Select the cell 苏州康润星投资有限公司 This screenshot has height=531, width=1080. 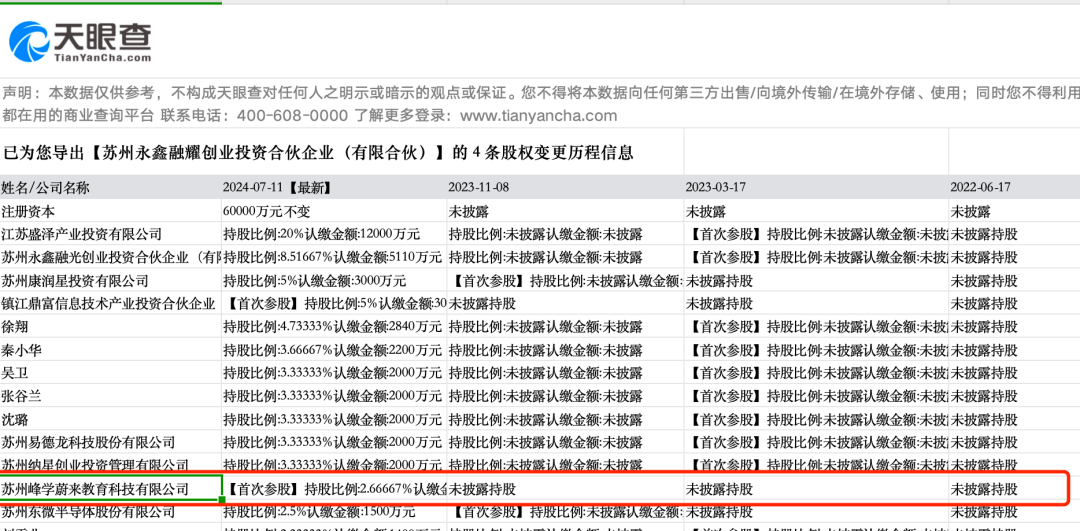tap(111, 280)
